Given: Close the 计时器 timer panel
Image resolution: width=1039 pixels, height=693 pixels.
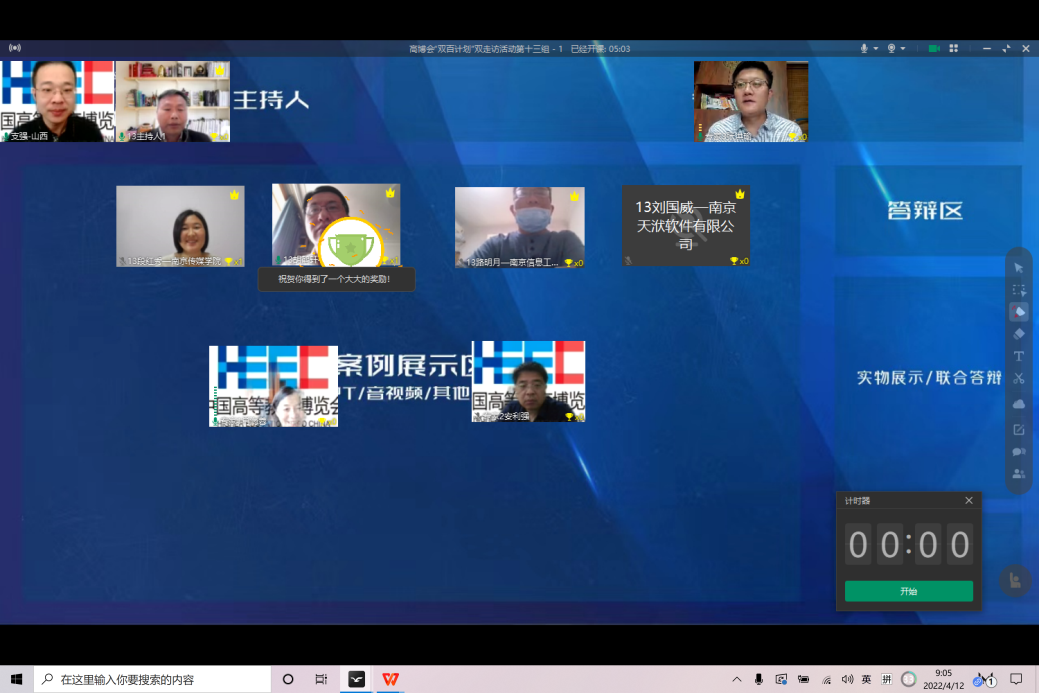Looking at the screenshot, I should 968,500.
